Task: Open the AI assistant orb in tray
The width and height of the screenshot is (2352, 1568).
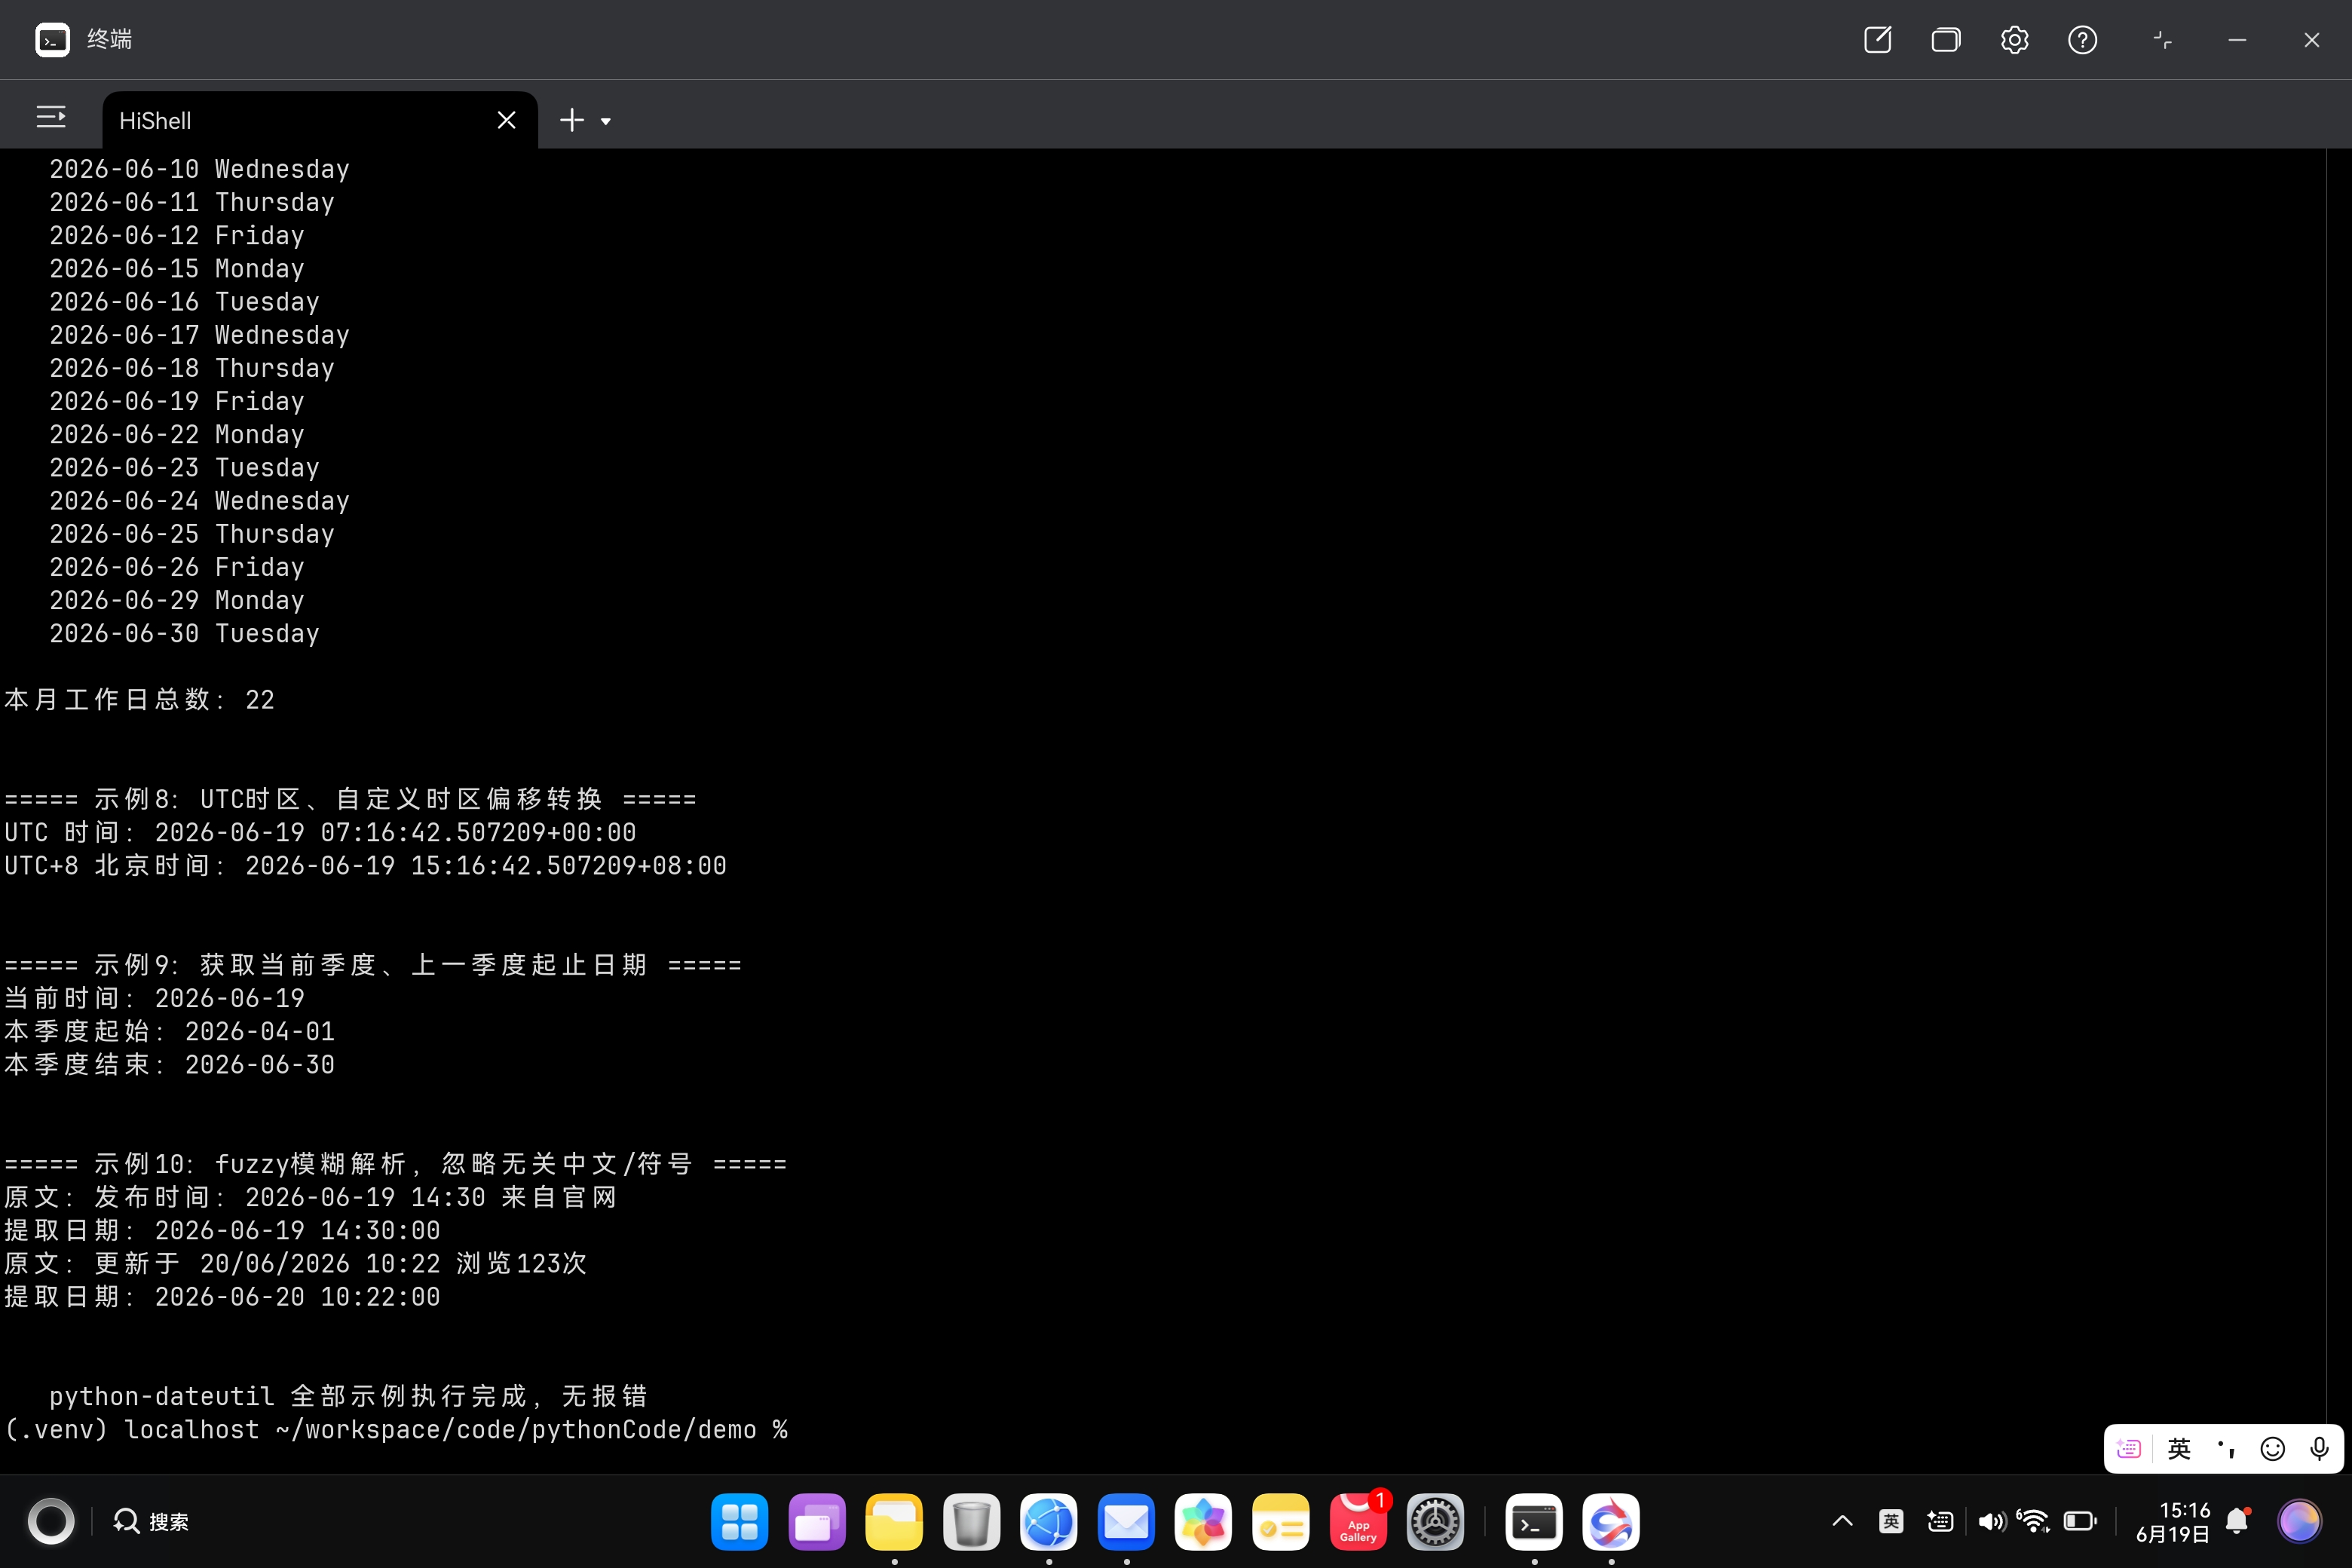Action: (x=2299, y=1522)
